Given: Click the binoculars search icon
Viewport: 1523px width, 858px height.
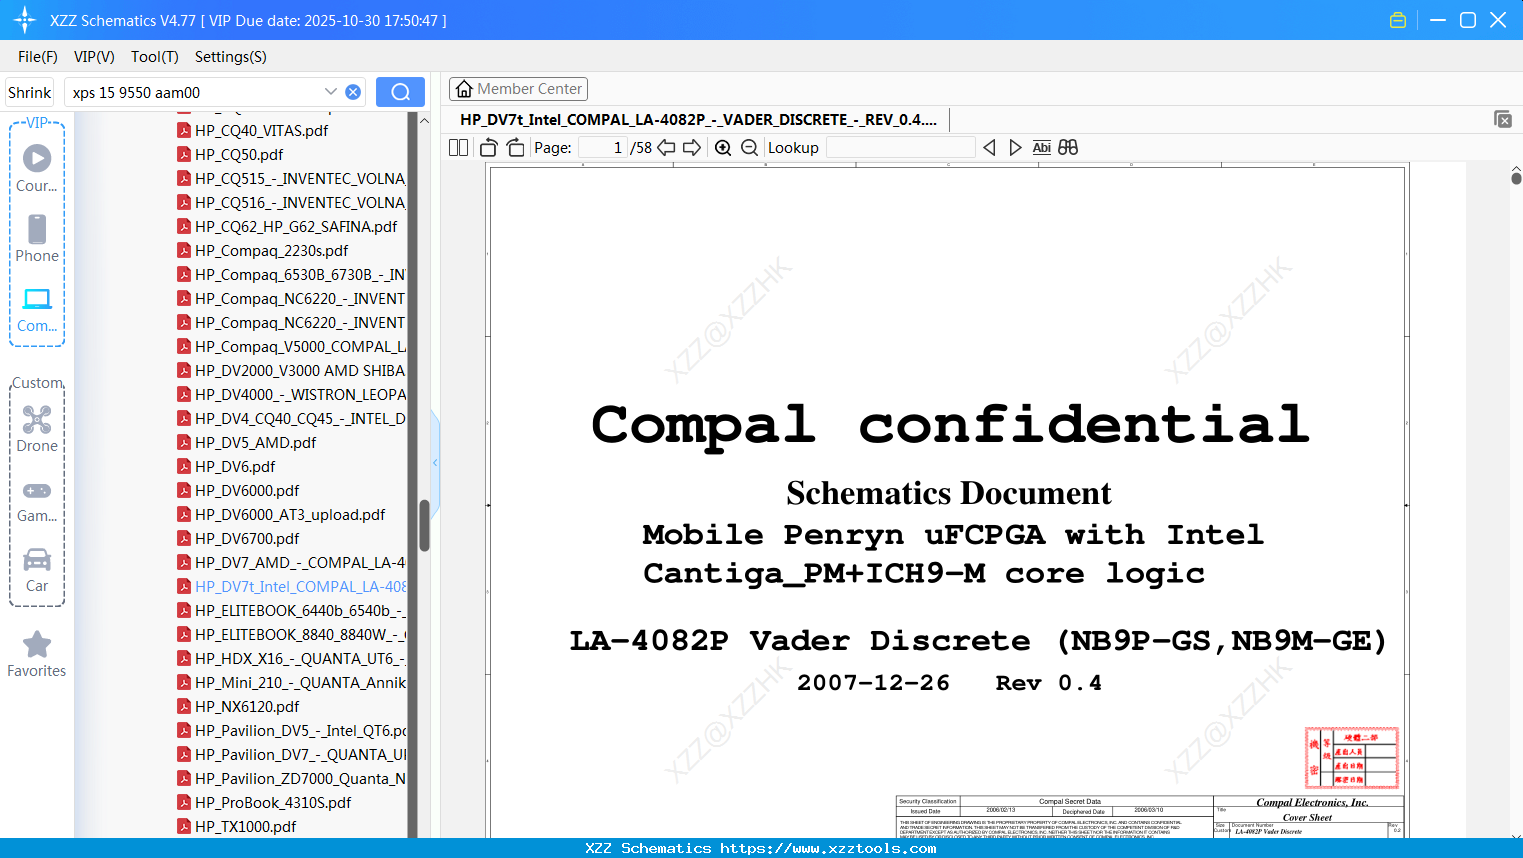Looking at the screenshot, I should coord(1068,148).
